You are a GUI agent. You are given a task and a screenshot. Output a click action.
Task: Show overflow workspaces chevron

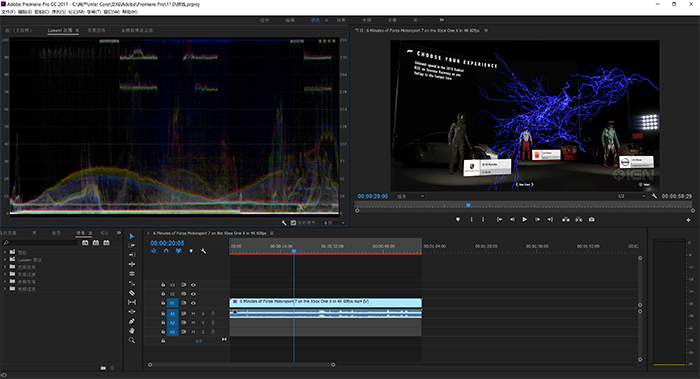pyautogui.click(x=442, y=20)
